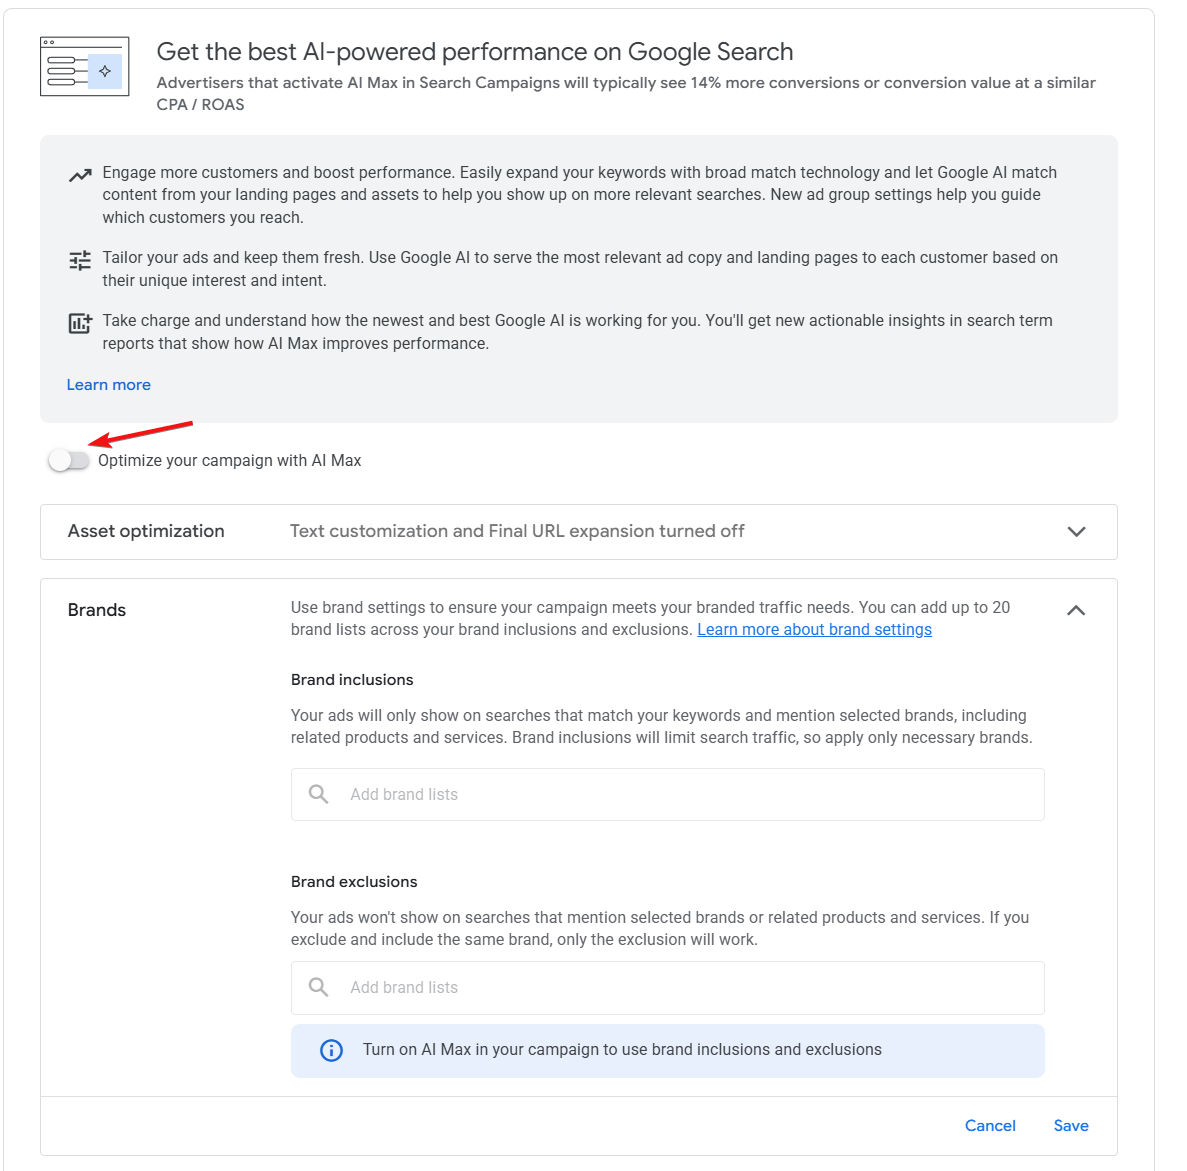
Task: Click 'Text customization and Final URL expansion turned off'
Action: (x=517, y=531)
